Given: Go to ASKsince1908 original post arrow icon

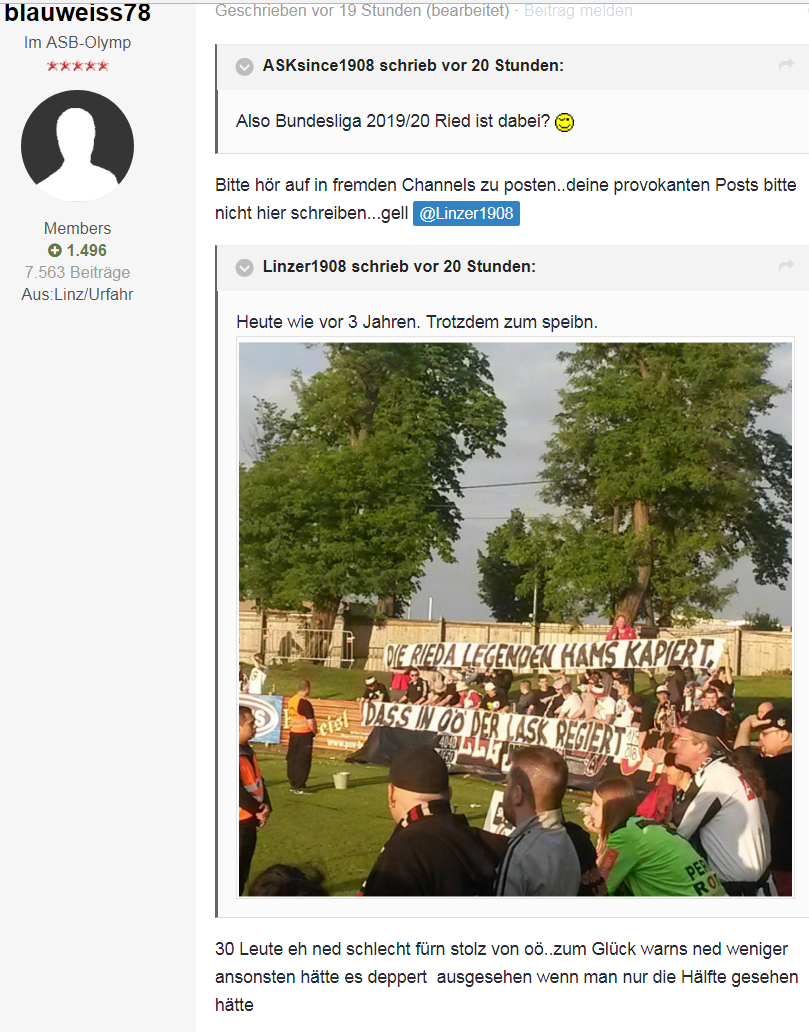Looking at the screenshot, I should click(786, 64).
